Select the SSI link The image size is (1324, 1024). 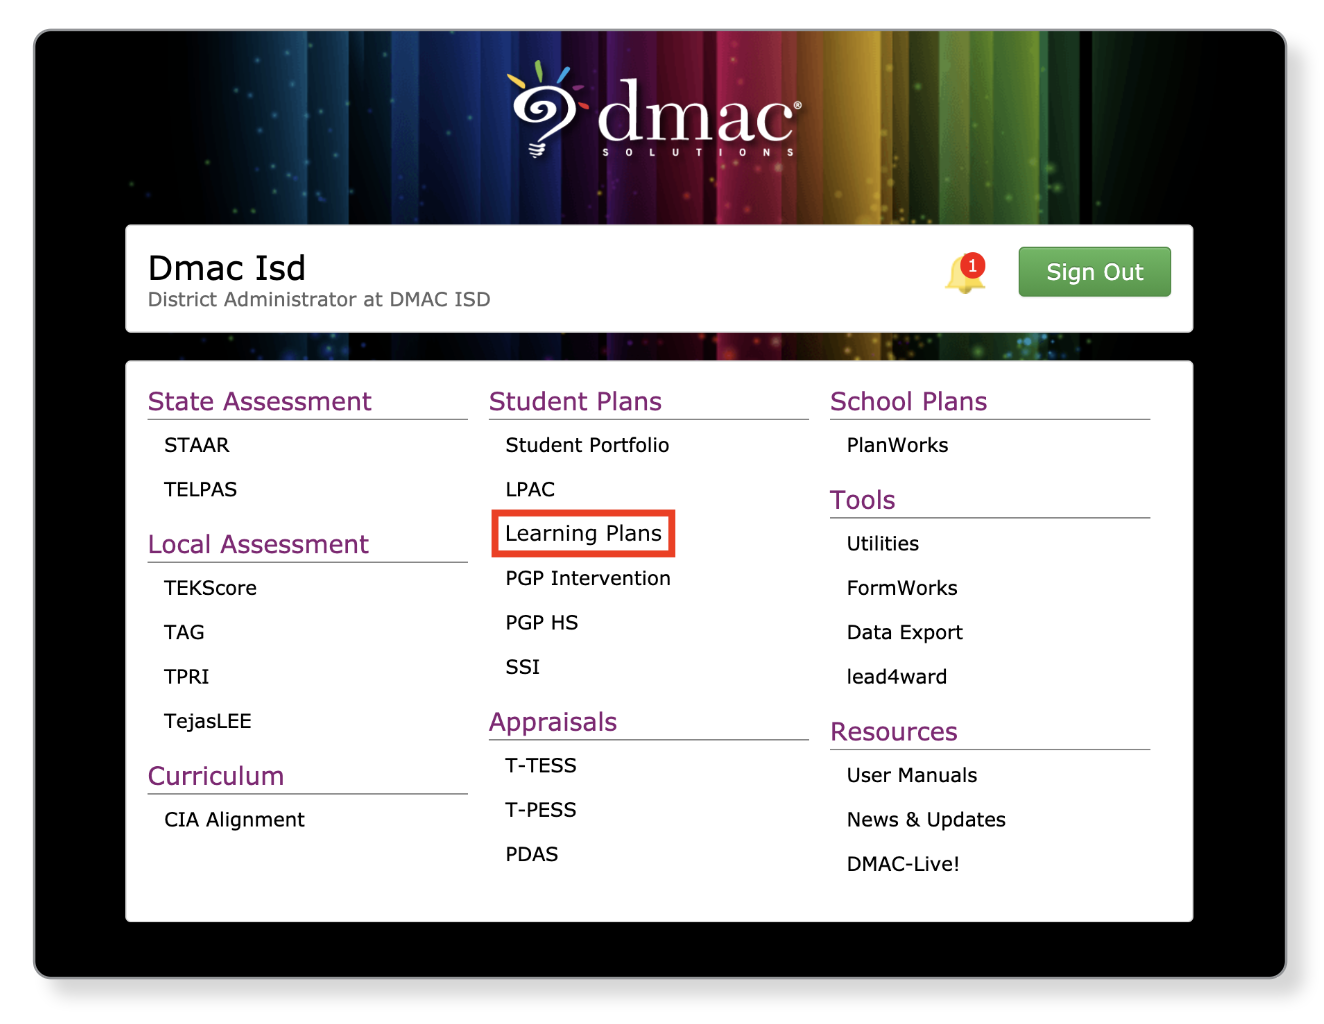pos(523,666)
